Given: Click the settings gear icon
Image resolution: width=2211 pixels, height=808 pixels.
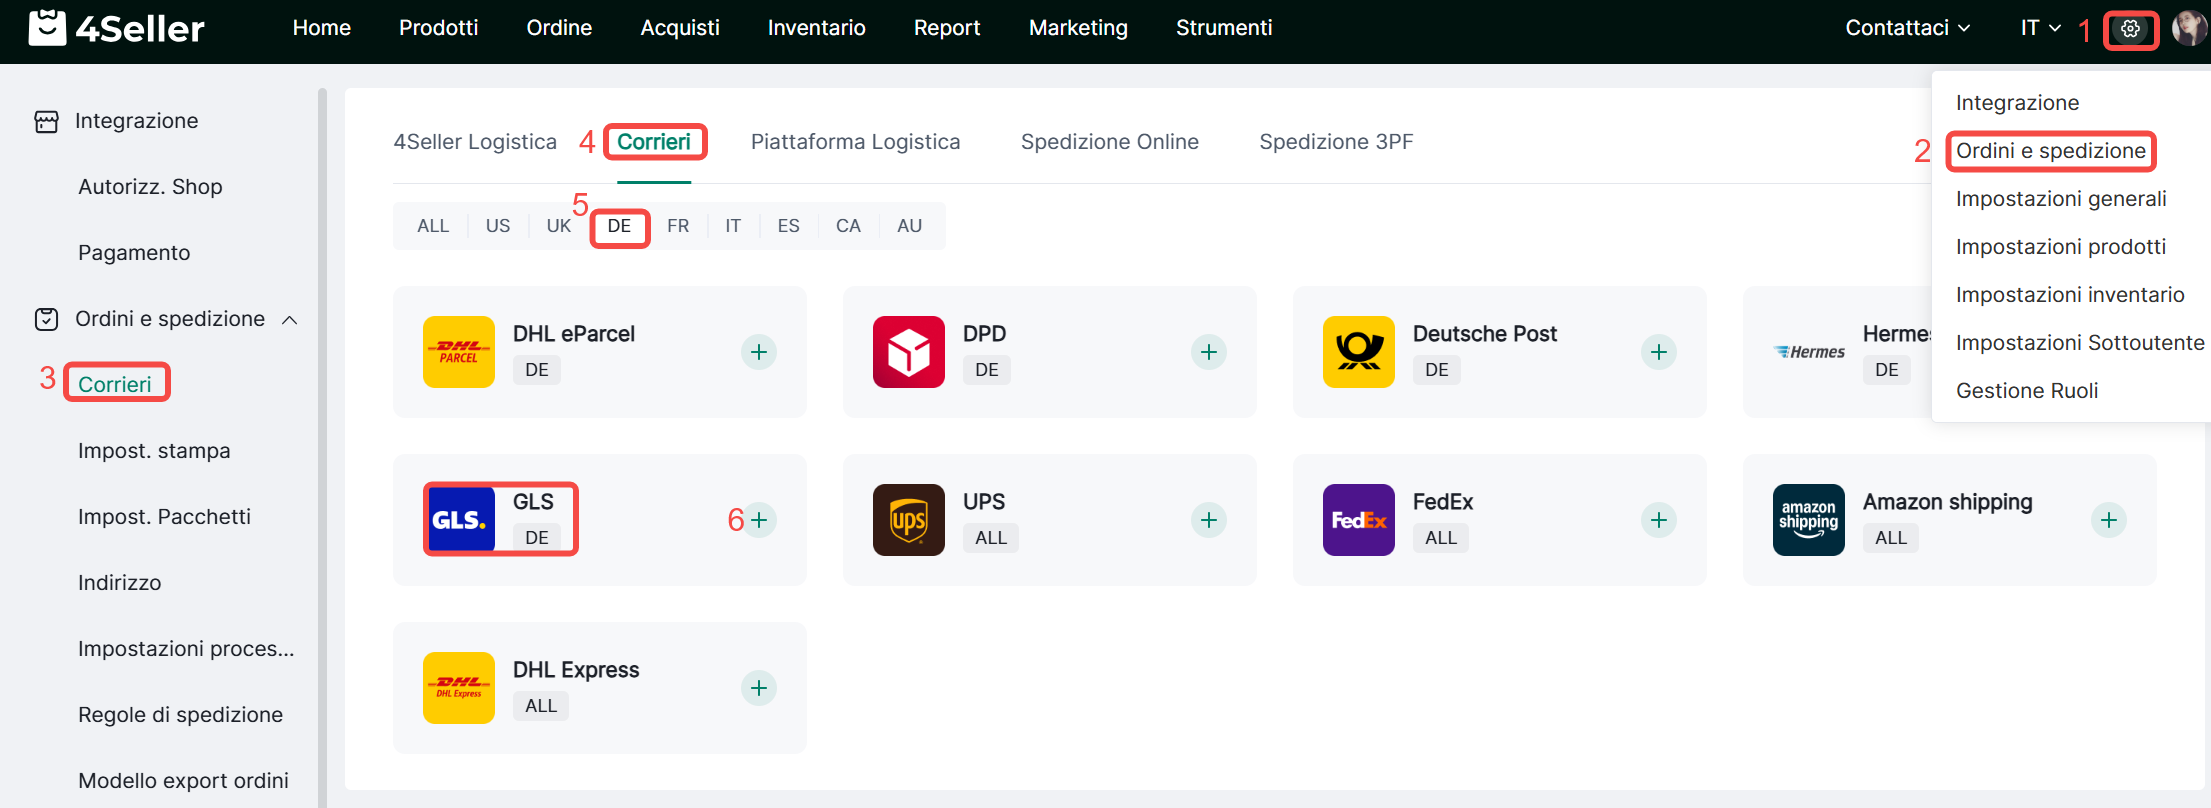Looking at the screenshot, I should (x=2130, y=29).
